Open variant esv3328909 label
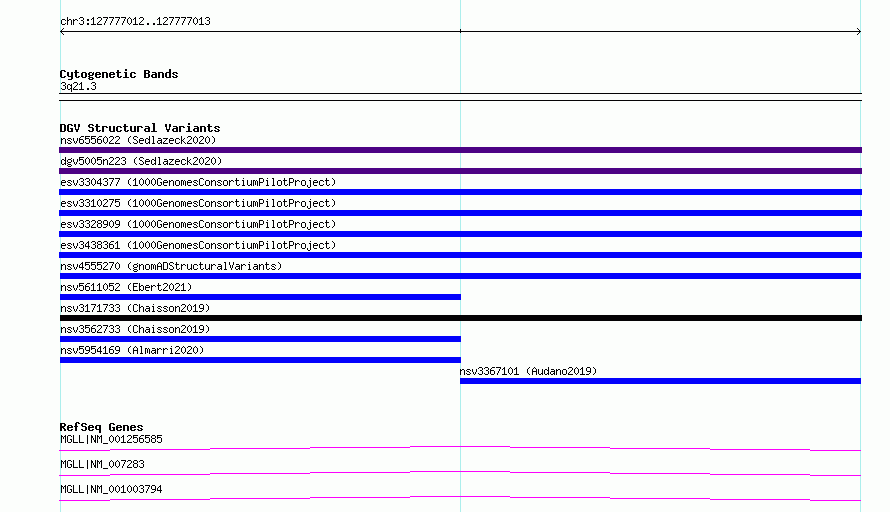The height and width of the screenshot is (512, 890). (x=198, y=224)
